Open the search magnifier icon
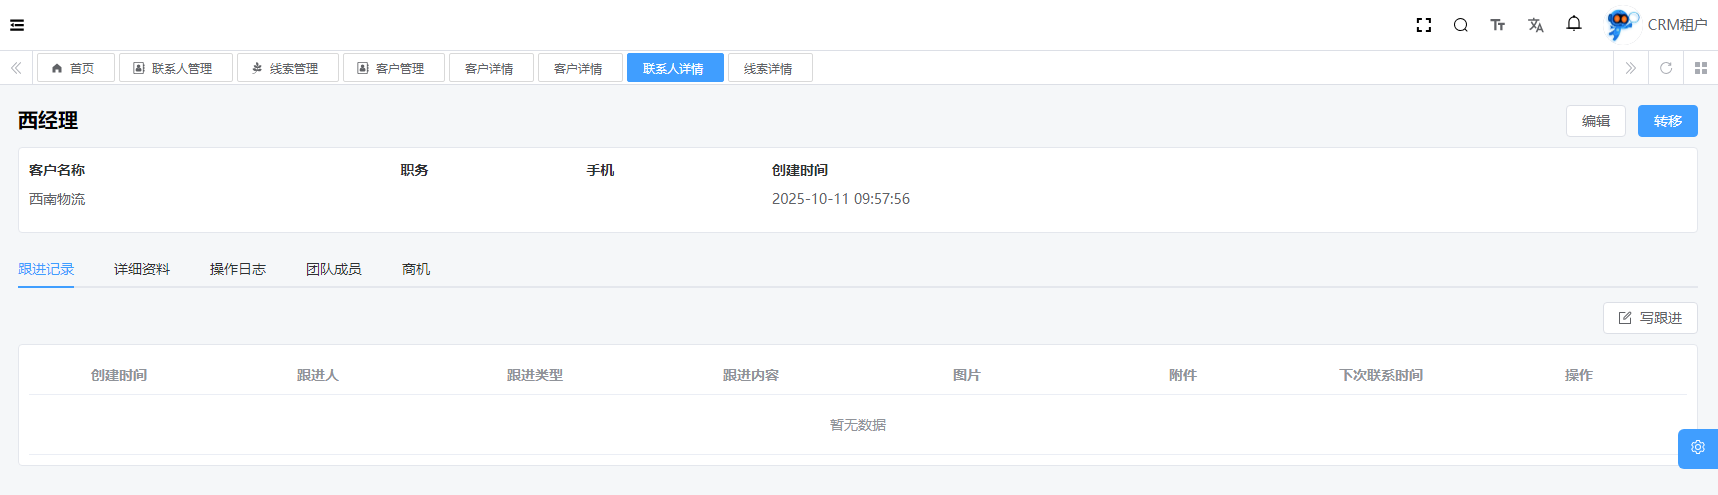 point(1461,25)
